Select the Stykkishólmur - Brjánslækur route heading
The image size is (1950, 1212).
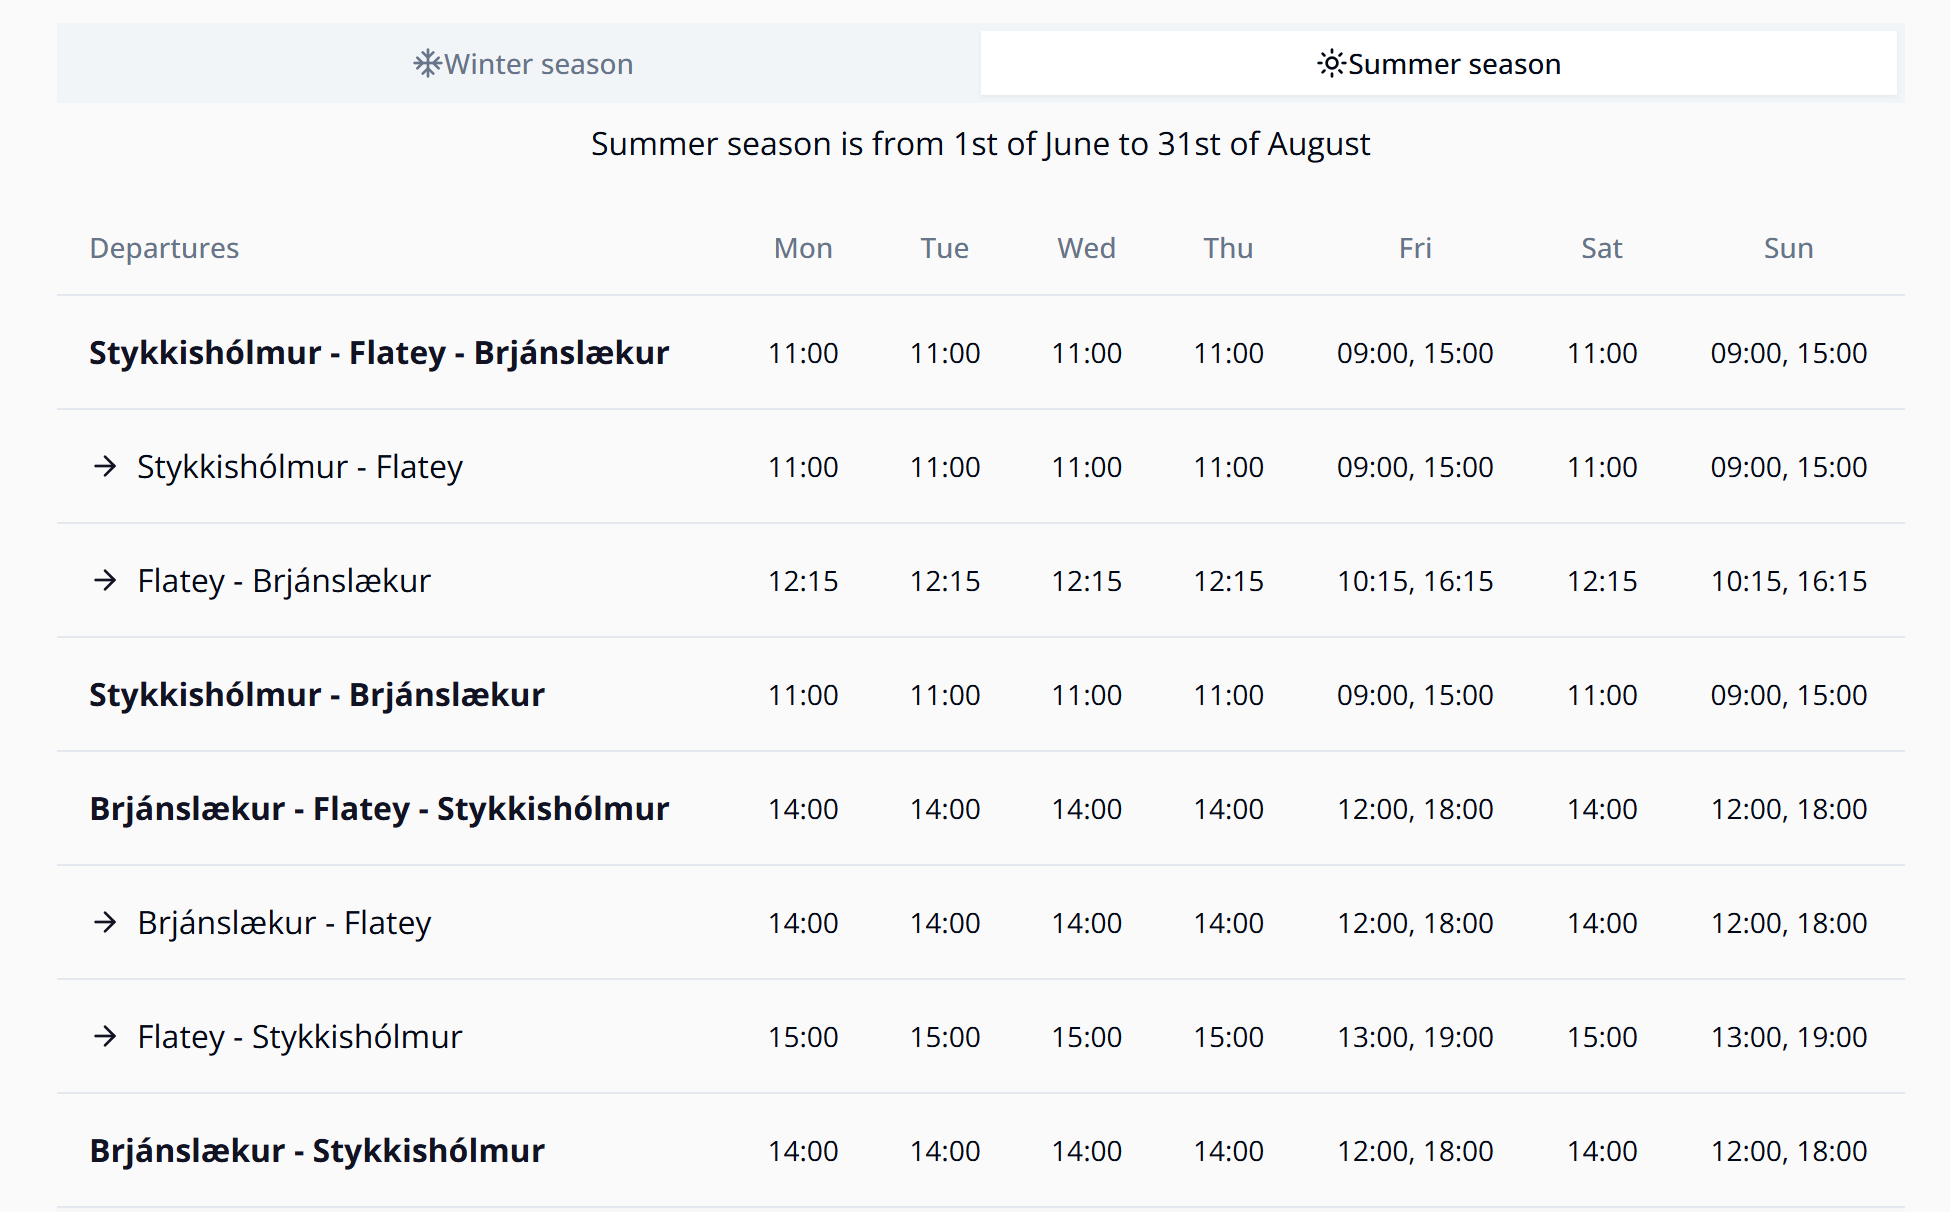(317, 695)
